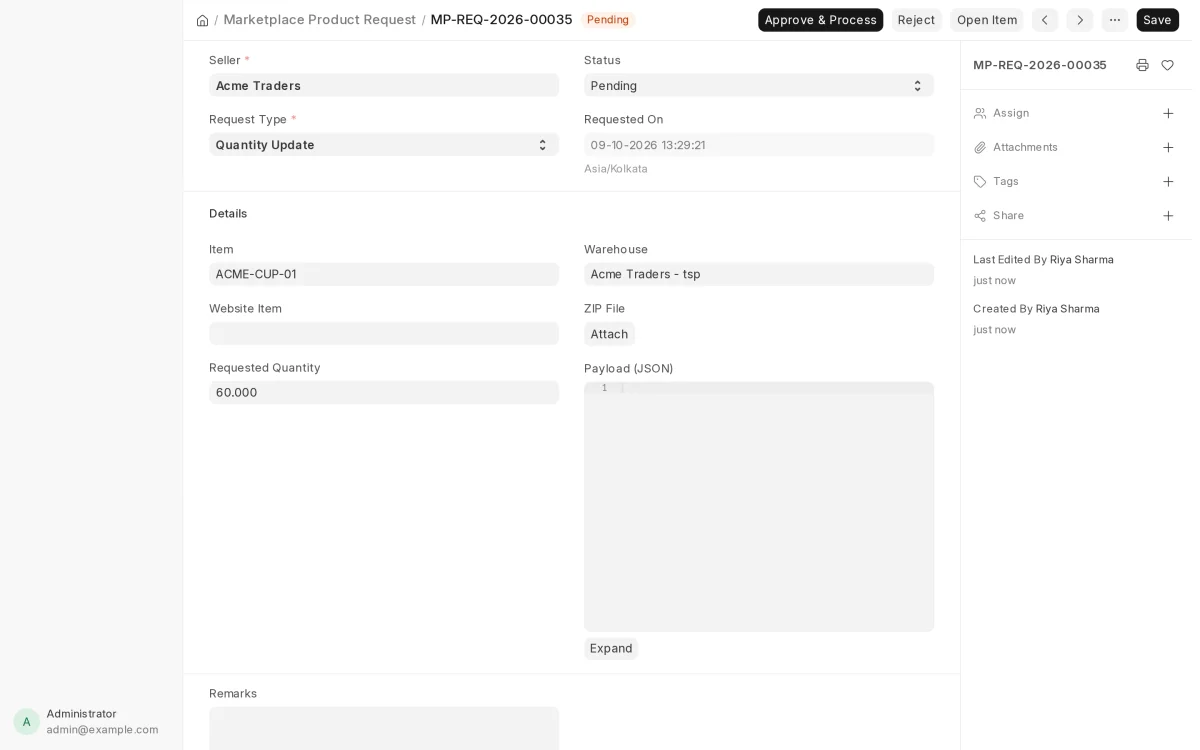Go to the home icon in breadcrumb
The image size is (1200, 750).
[202, 20]
